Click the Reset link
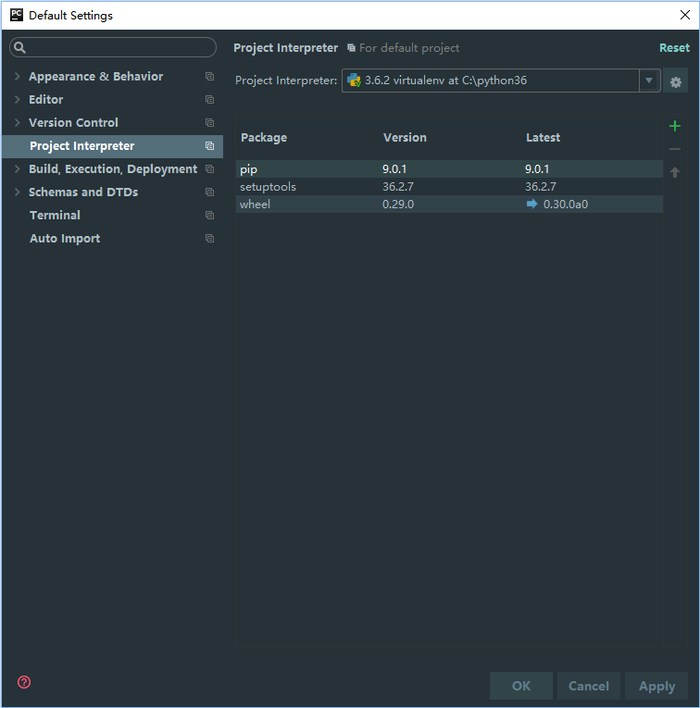The height and width of the screenshot is (708, 700). (x=674, y=48)
